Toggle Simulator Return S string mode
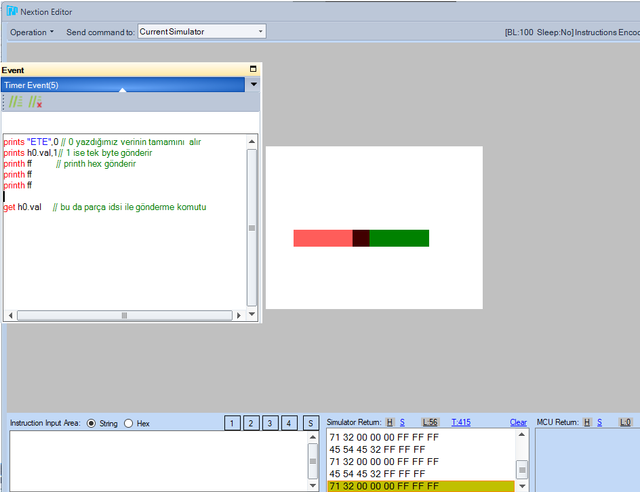The height and width of the screenshot is (492, 640). pos(402,423)
